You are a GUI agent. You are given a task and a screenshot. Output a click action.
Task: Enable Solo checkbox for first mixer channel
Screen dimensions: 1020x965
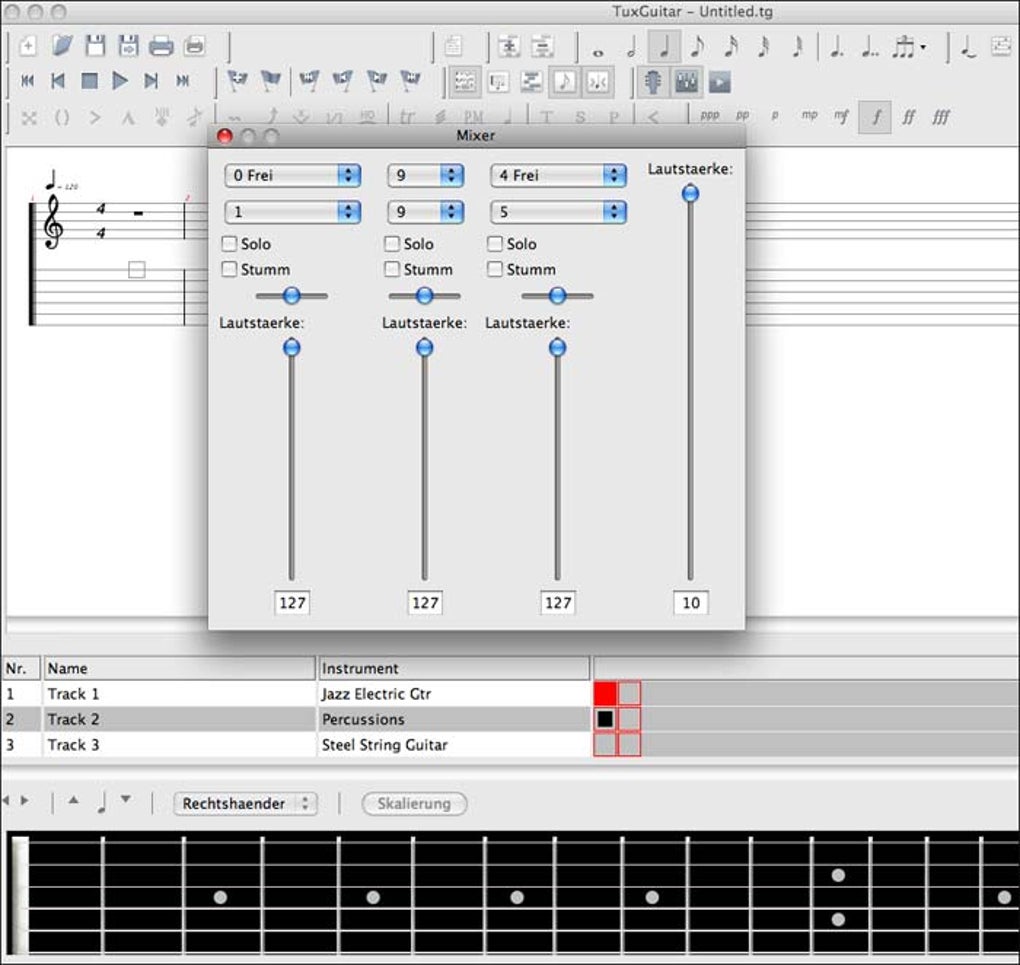click(x=229, y=244)
